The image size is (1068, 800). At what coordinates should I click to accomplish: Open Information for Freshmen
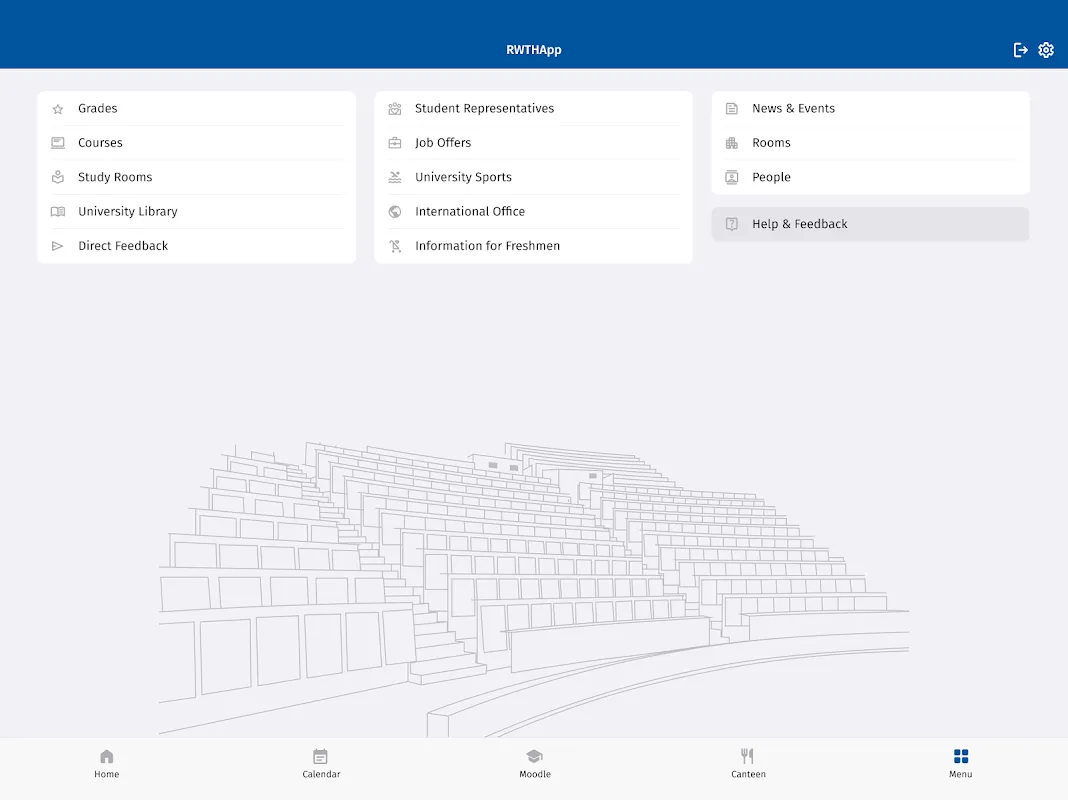487,246
